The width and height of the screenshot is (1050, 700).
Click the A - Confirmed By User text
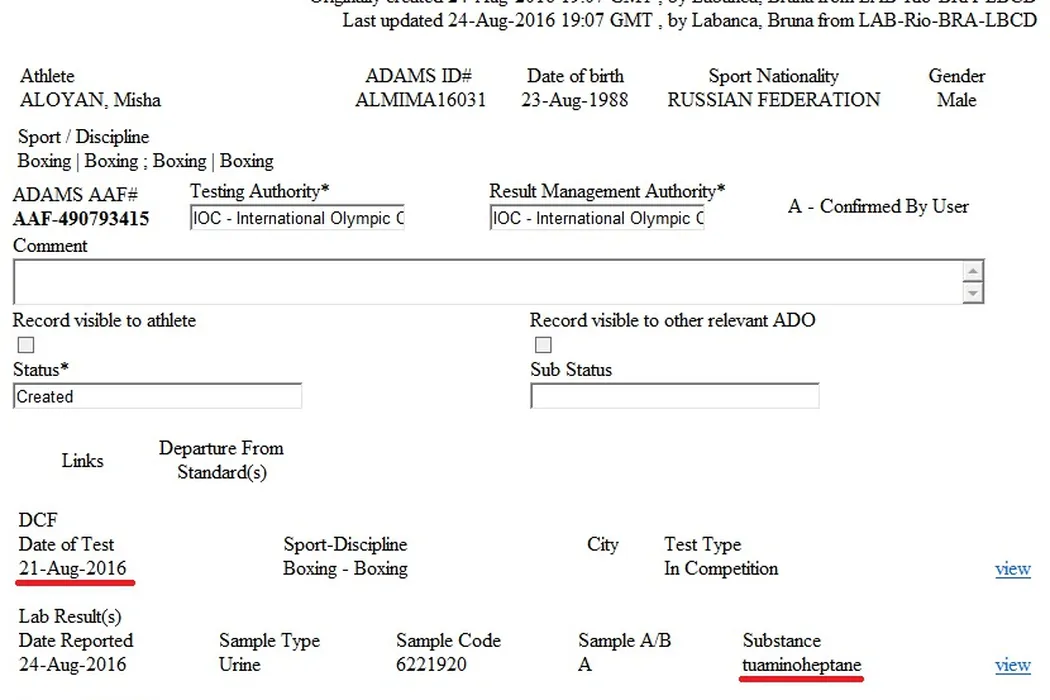pyautogui.click(x=878, y=207)
